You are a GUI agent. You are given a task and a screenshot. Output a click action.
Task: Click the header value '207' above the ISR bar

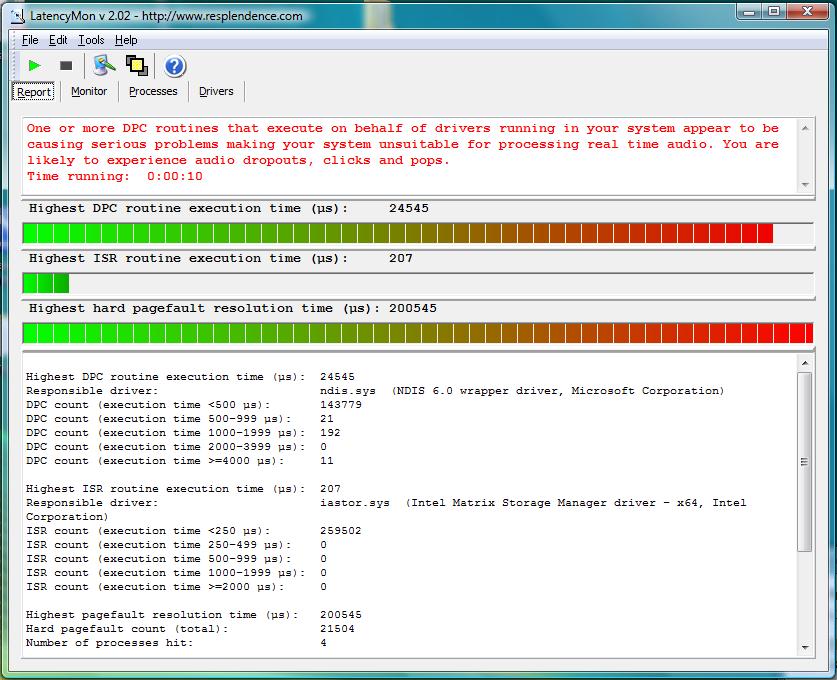tap(401, 258)
